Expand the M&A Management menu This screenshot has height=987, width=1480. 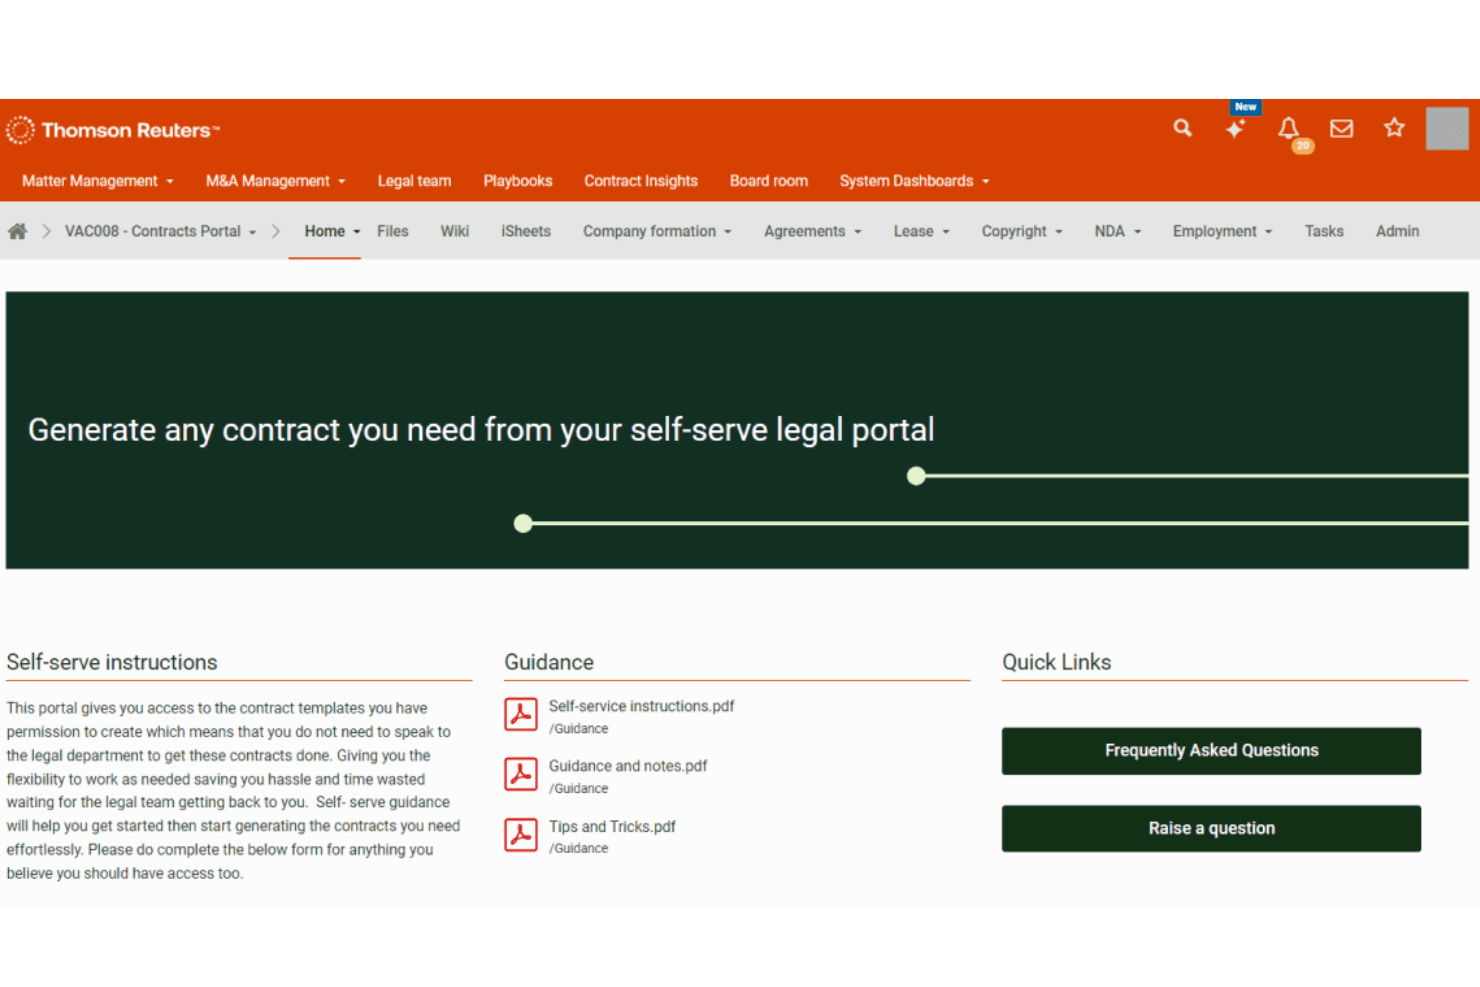click(x=276, y=181)
